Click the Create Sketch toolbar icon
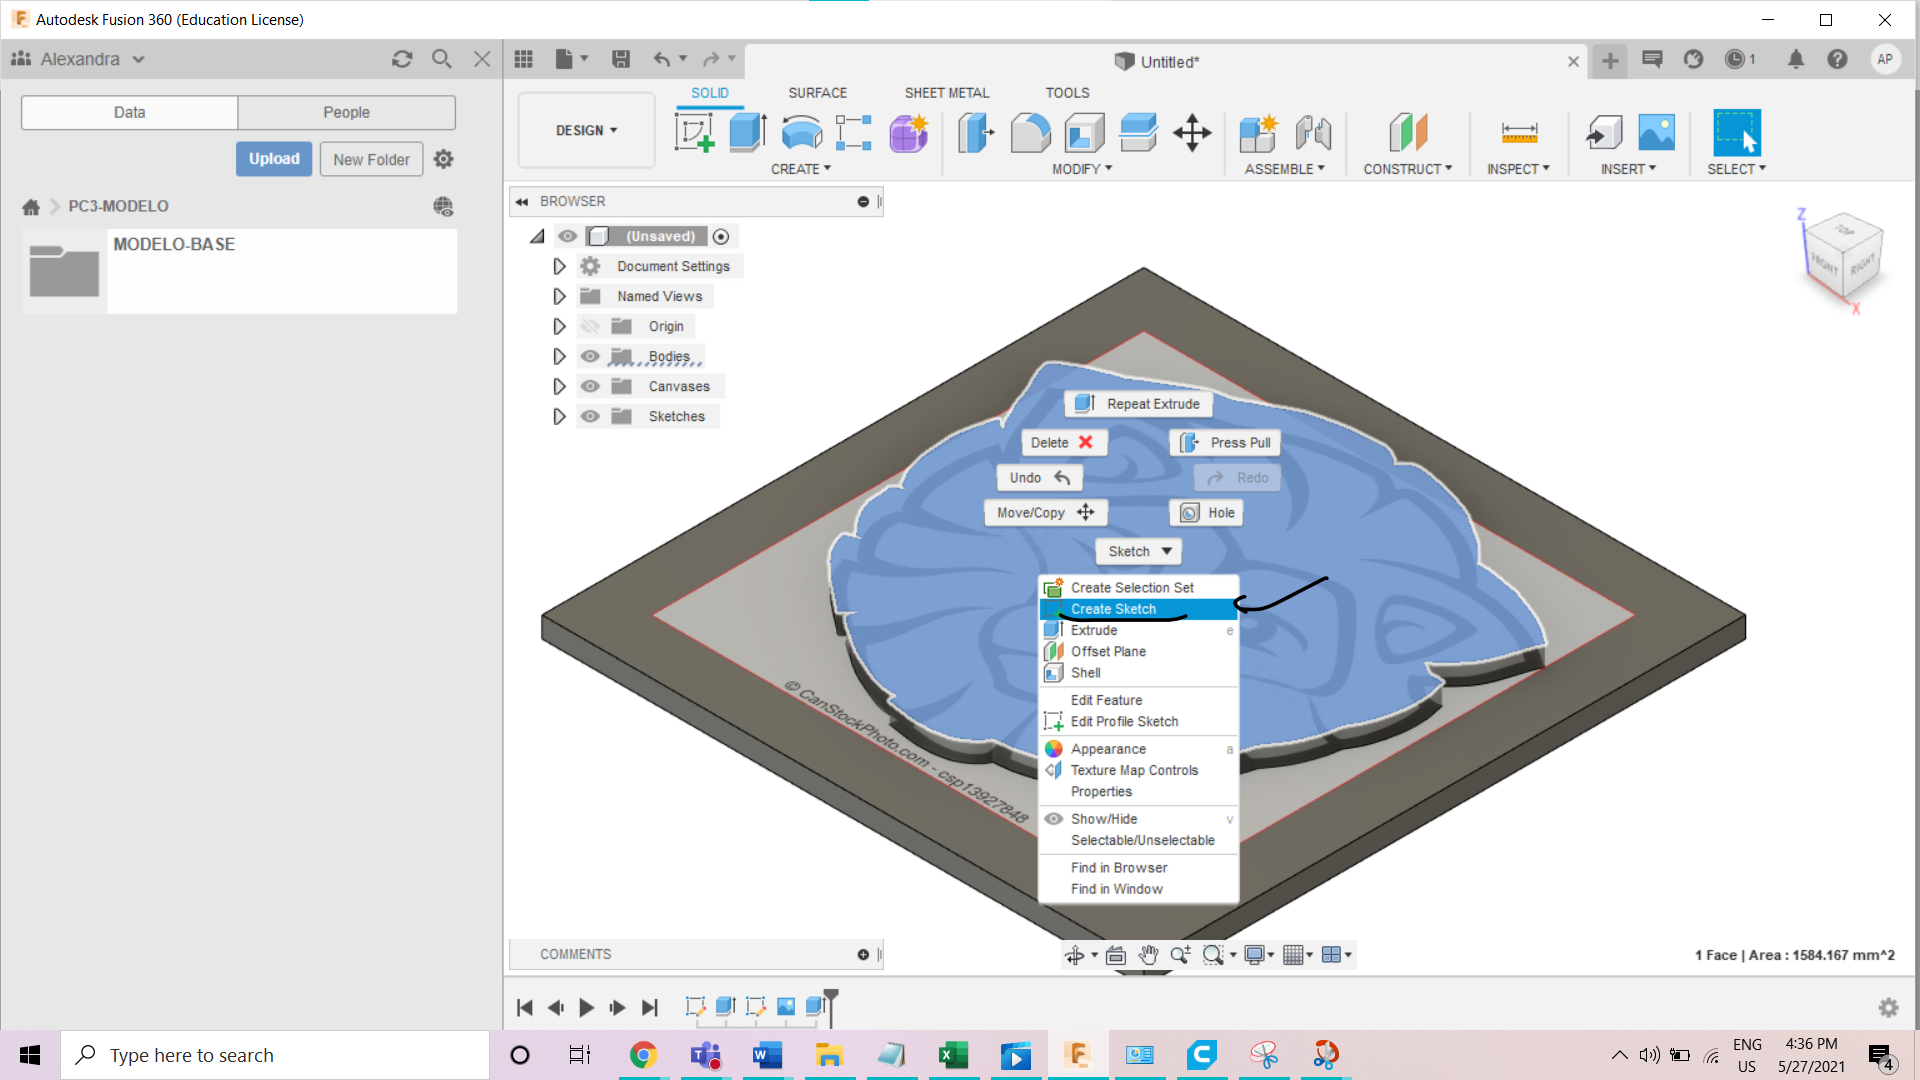Image resolution: width=1920 pixels, height=1080 pixels. point(694,133)
